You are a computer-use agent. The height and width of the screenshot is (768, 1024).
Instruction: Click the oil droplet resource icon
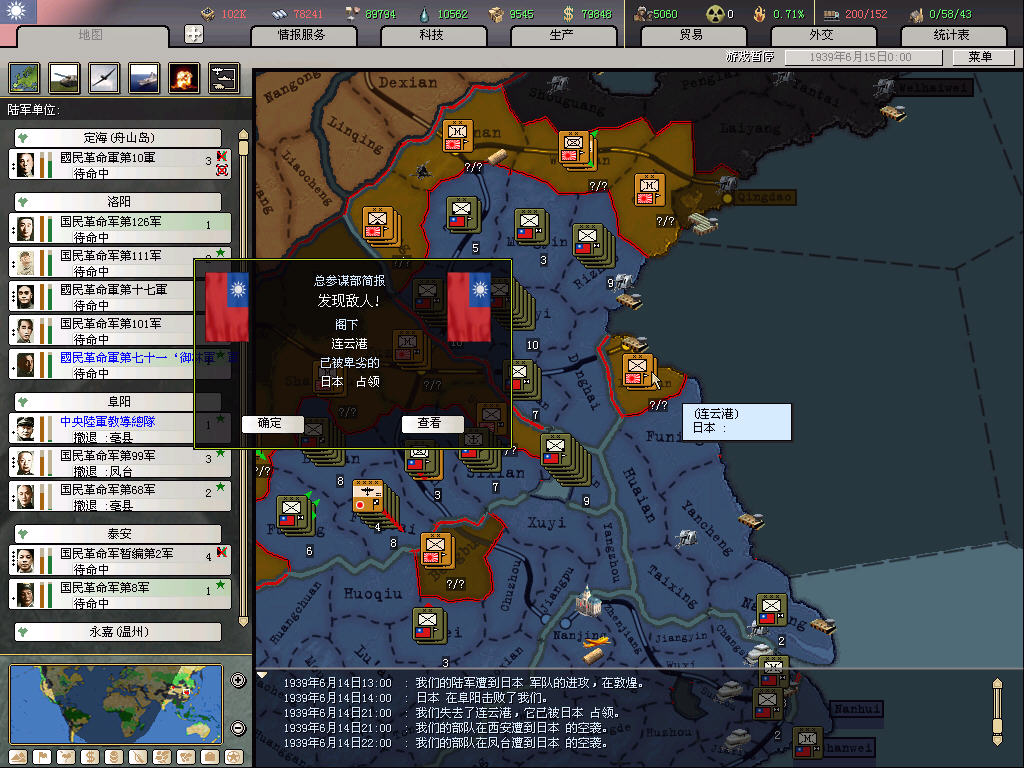pos(425,14)
